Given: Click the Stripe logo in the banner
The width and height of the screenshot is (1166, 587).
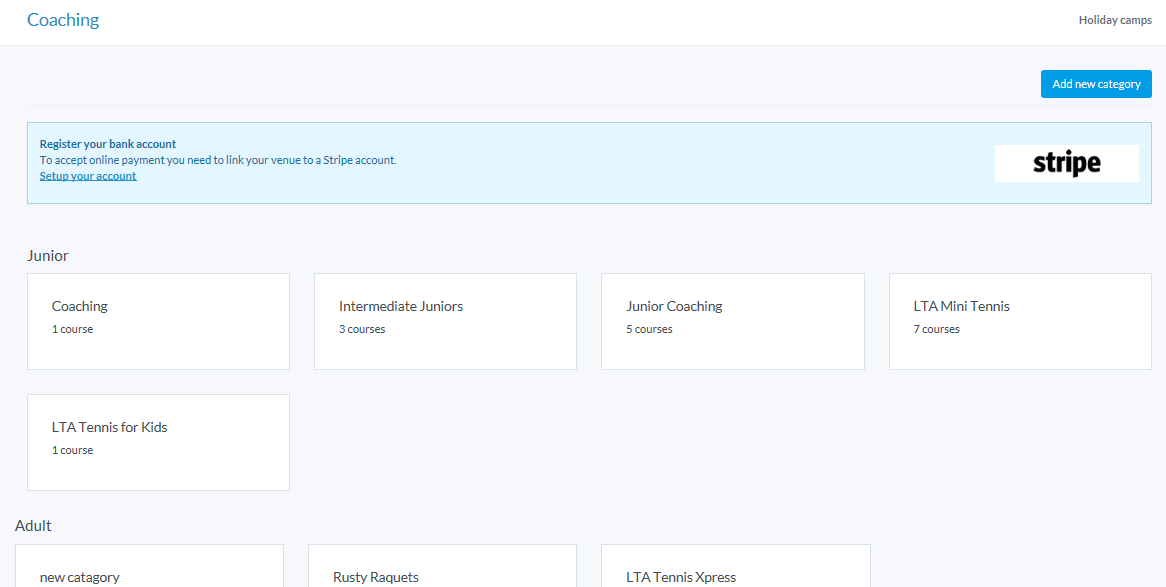Looking at the screenshot, I should point(1066,163).
